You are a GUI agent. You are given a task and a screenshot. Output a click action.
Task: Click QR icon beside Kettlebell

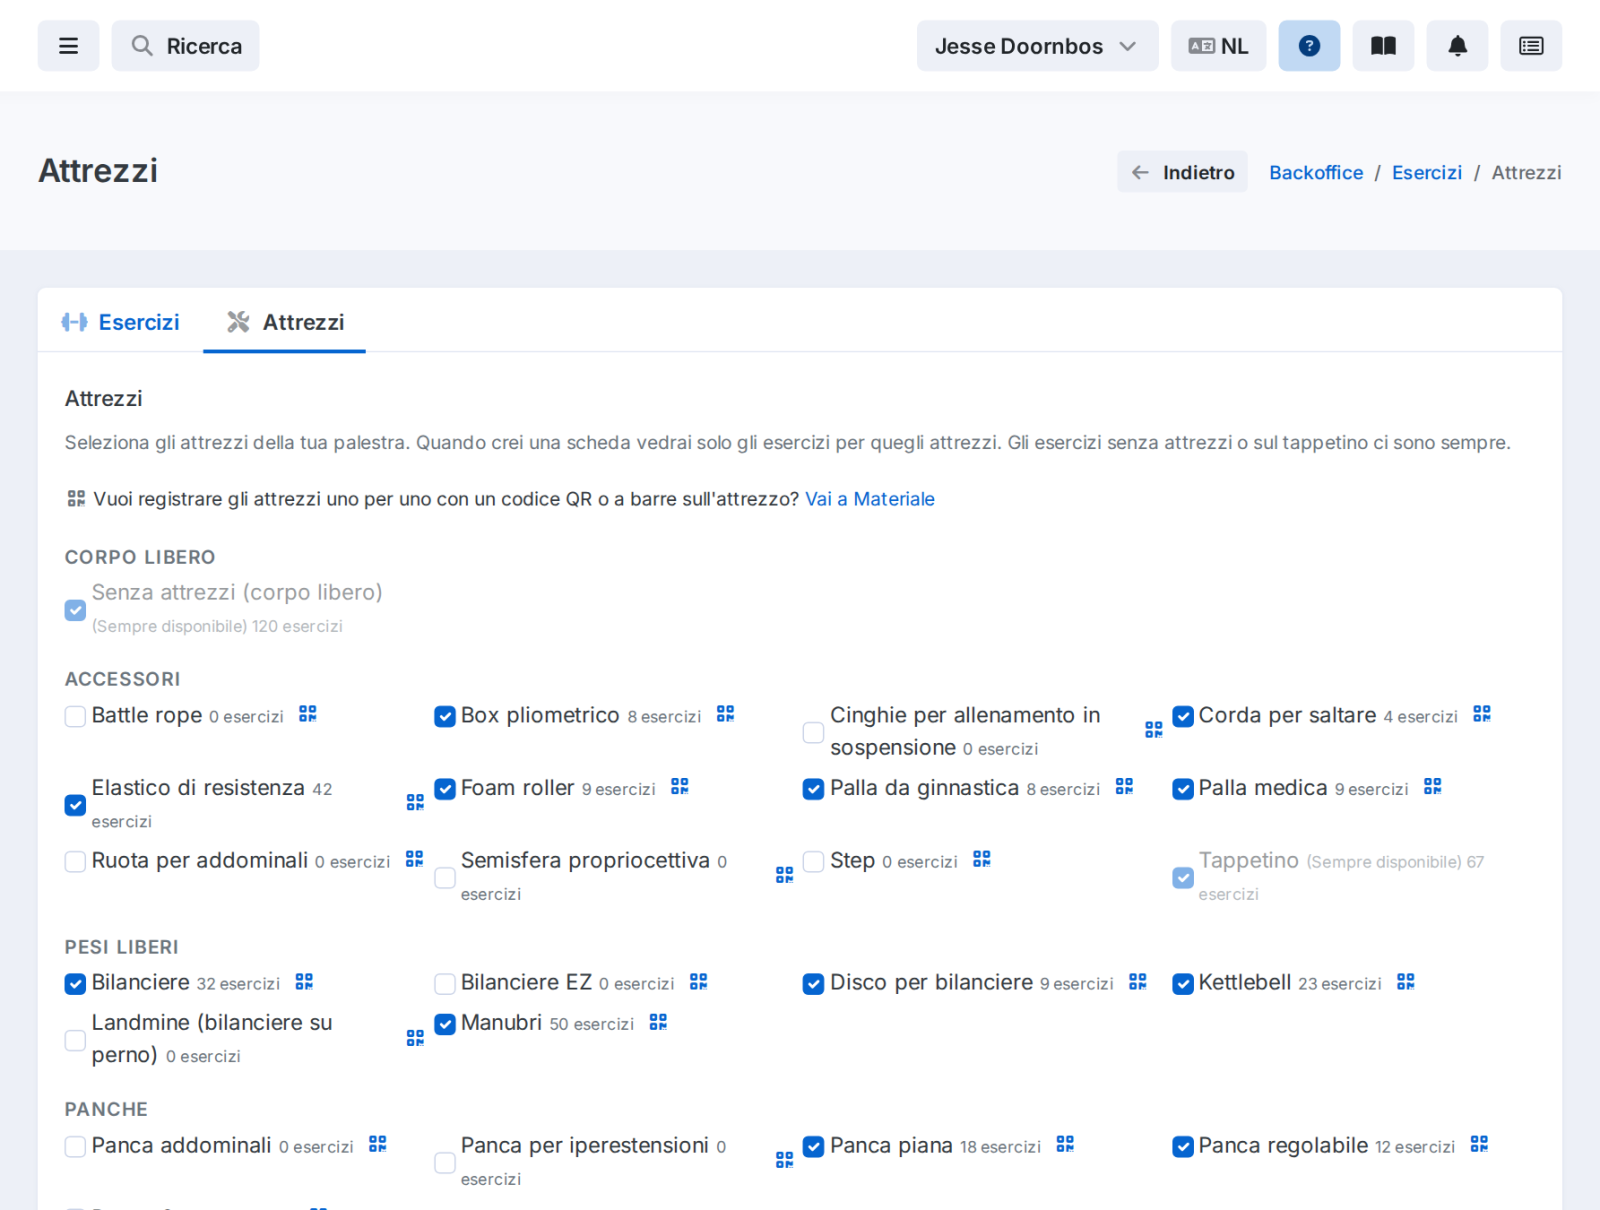click(1406, 982)
